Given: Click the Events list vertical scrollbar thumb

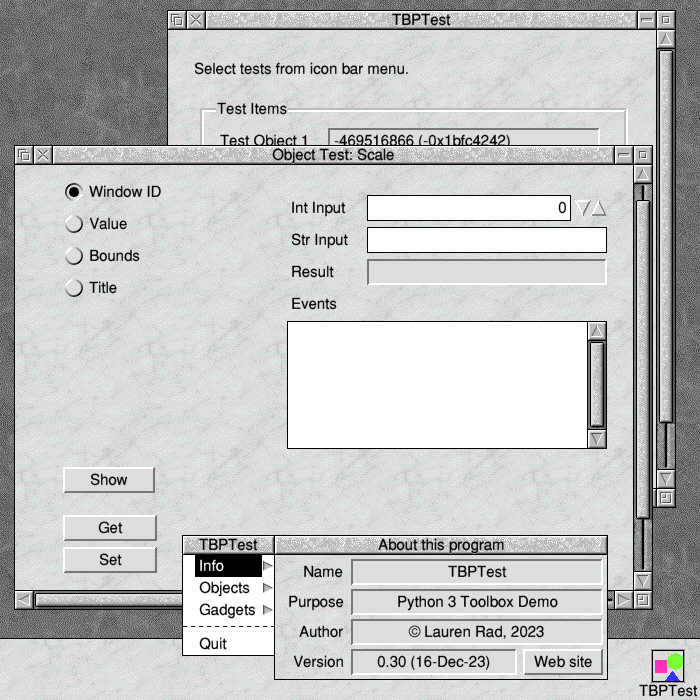Looking at the screenshot, I should (x=597, y=384).
